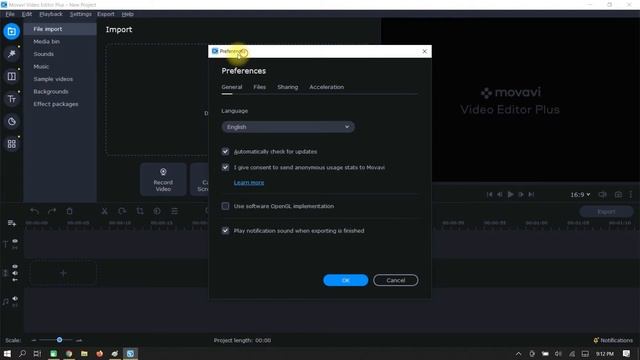The width and height of the screenshot is (640, 360).
Task: Click the Add track icon
Action: click(11, 223)
